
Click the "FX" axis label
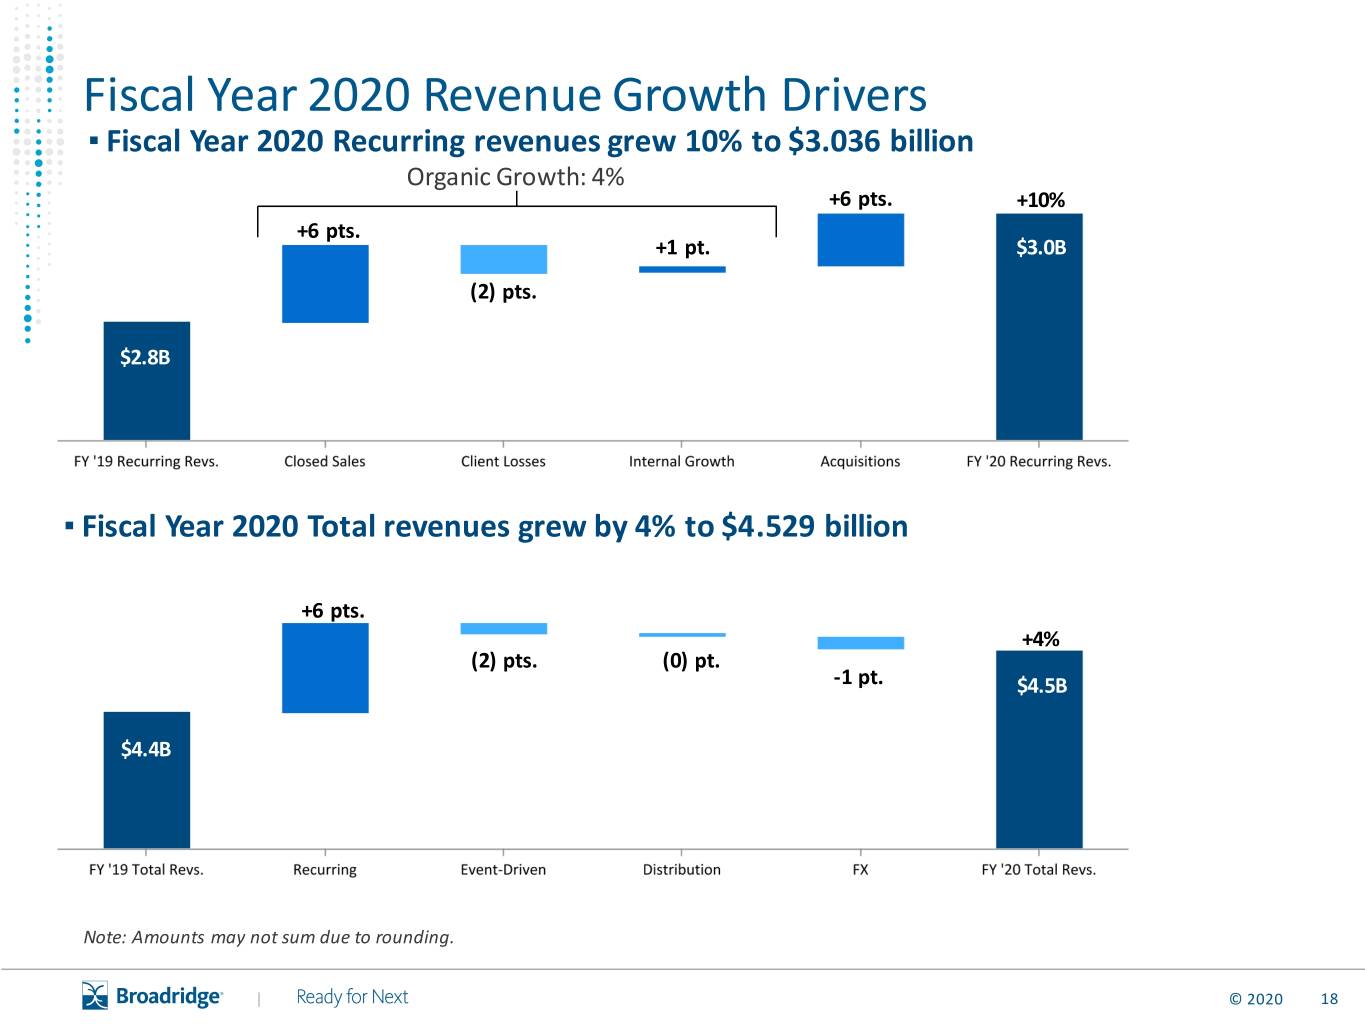(860, 869)
